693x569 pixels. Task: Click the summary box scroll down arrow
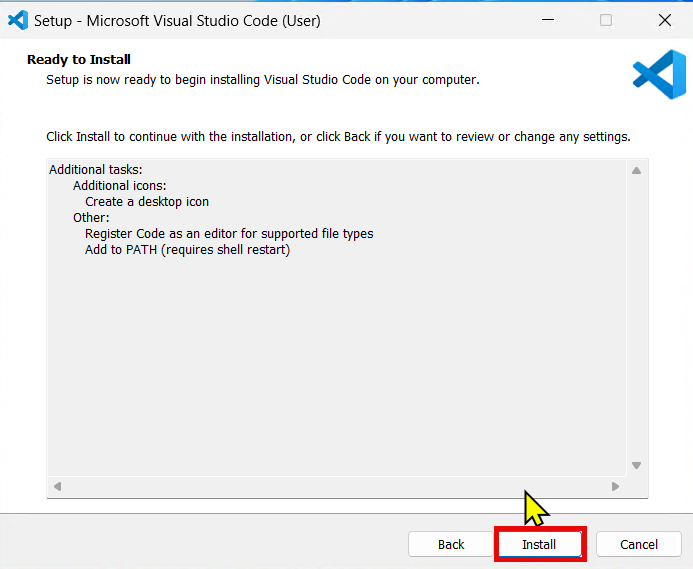636,465
